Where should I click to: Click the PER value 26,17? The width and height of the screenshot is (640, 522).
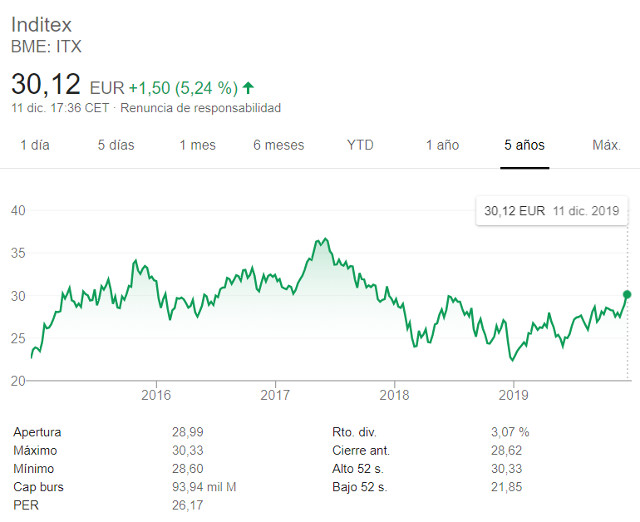(188, 505)
